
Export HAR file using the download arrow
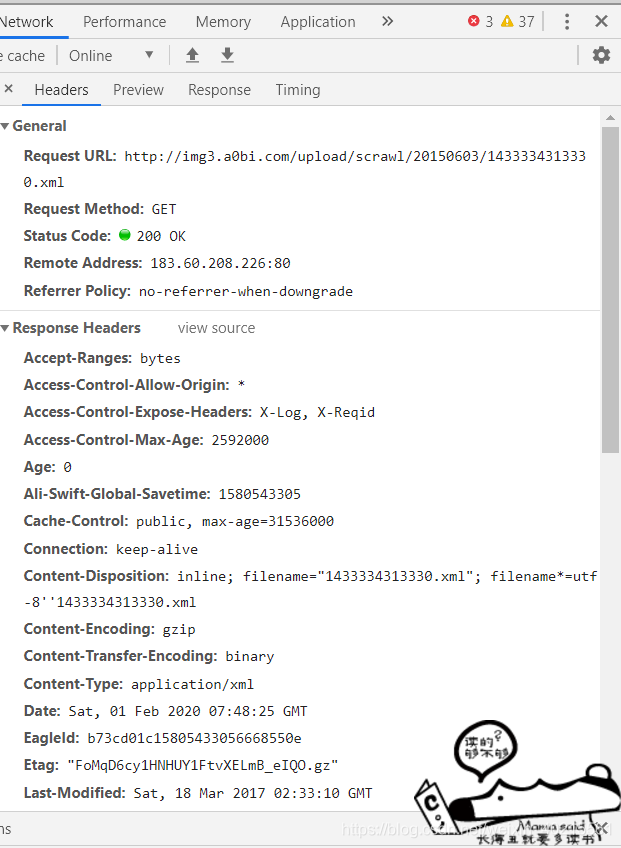coord(227,55)
